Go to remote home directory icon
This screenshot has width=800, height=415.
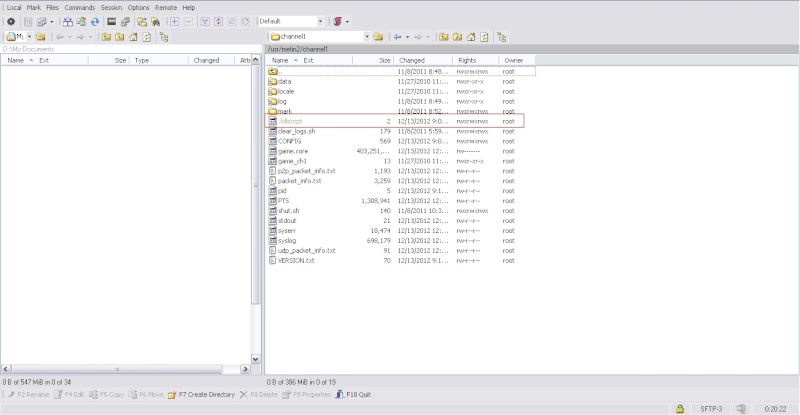click(x=471, y=37)
